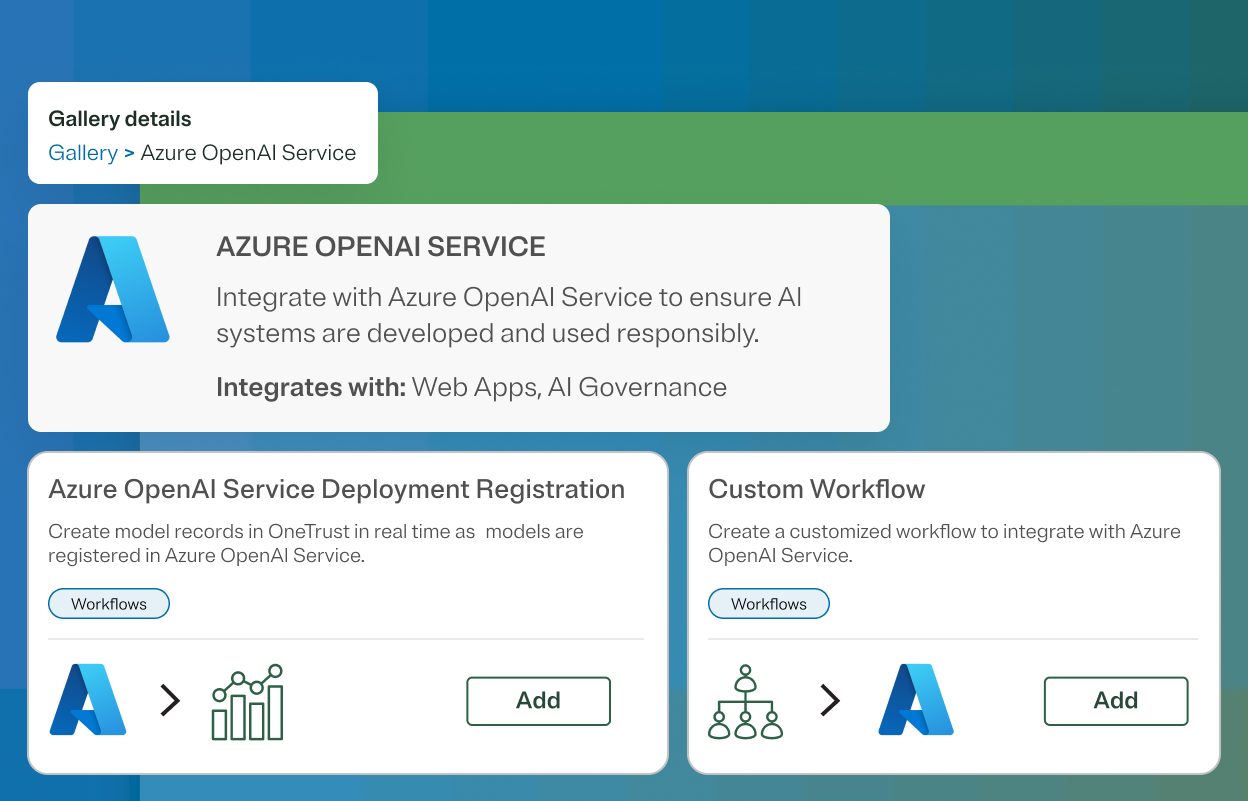The width and height of the screenshot is (1248, 801).
Task: Expand the Deployment Registration integration flow chevron
Action: (x=169, y=700)
